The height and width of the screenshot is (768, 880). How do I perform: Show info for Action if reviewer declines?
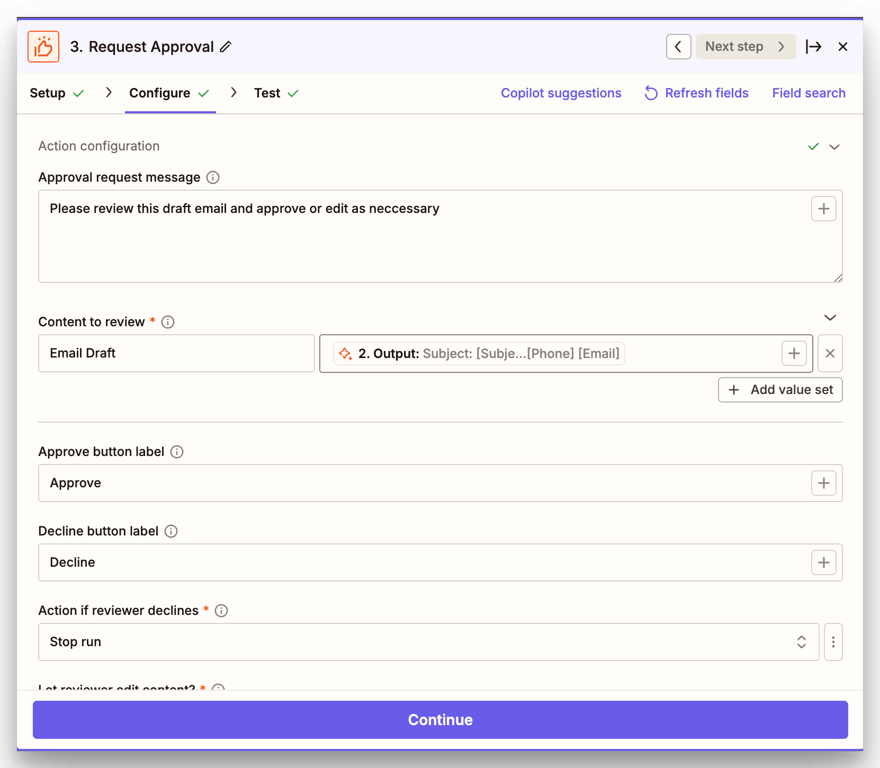pyautogui.click(x=222, y=611)
